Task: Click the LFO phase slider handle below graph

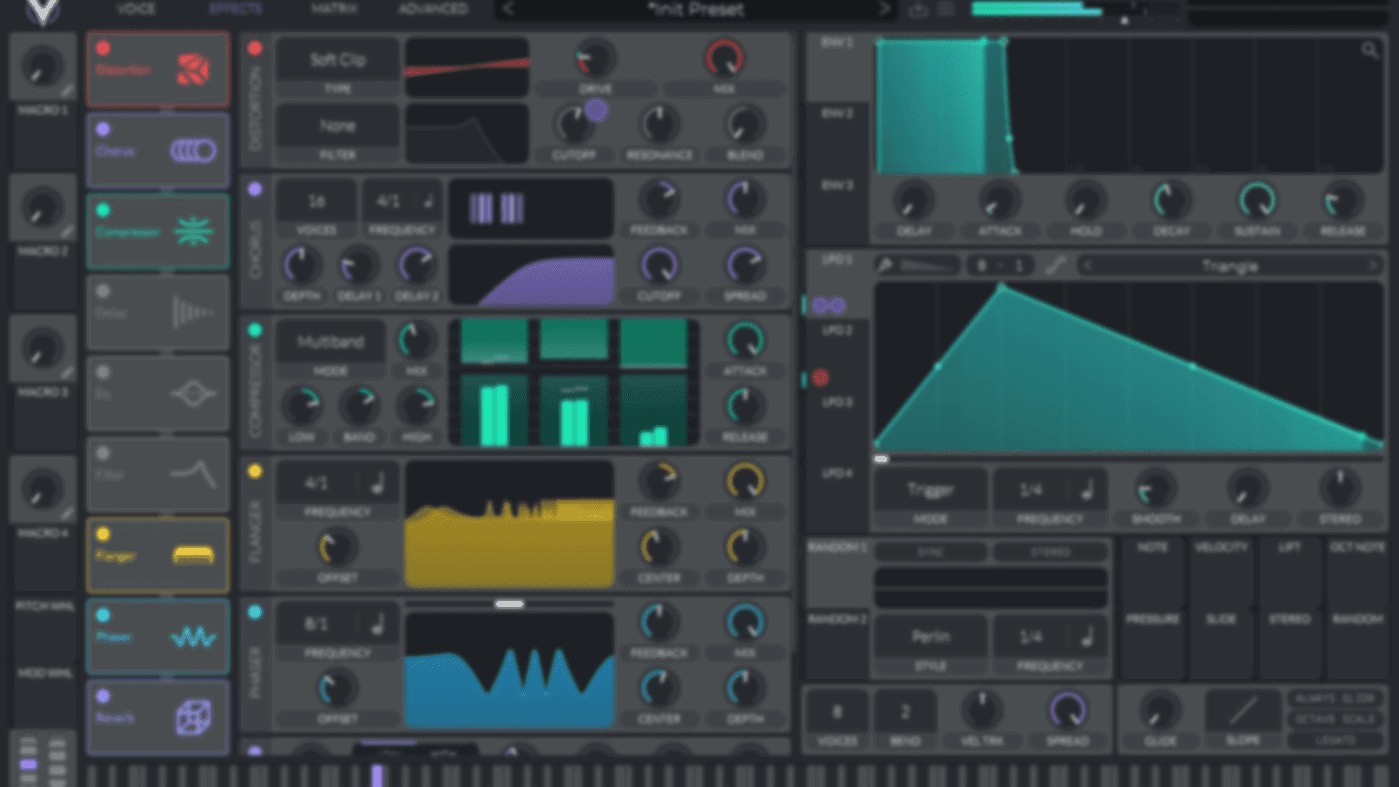Action: click(x=881, y=459)
